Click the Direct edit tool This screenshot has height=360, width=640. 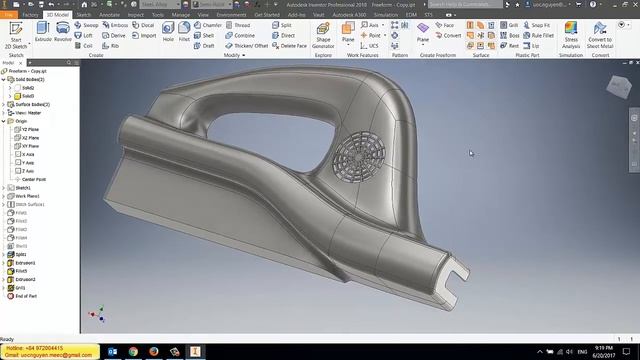click(283, 36)
